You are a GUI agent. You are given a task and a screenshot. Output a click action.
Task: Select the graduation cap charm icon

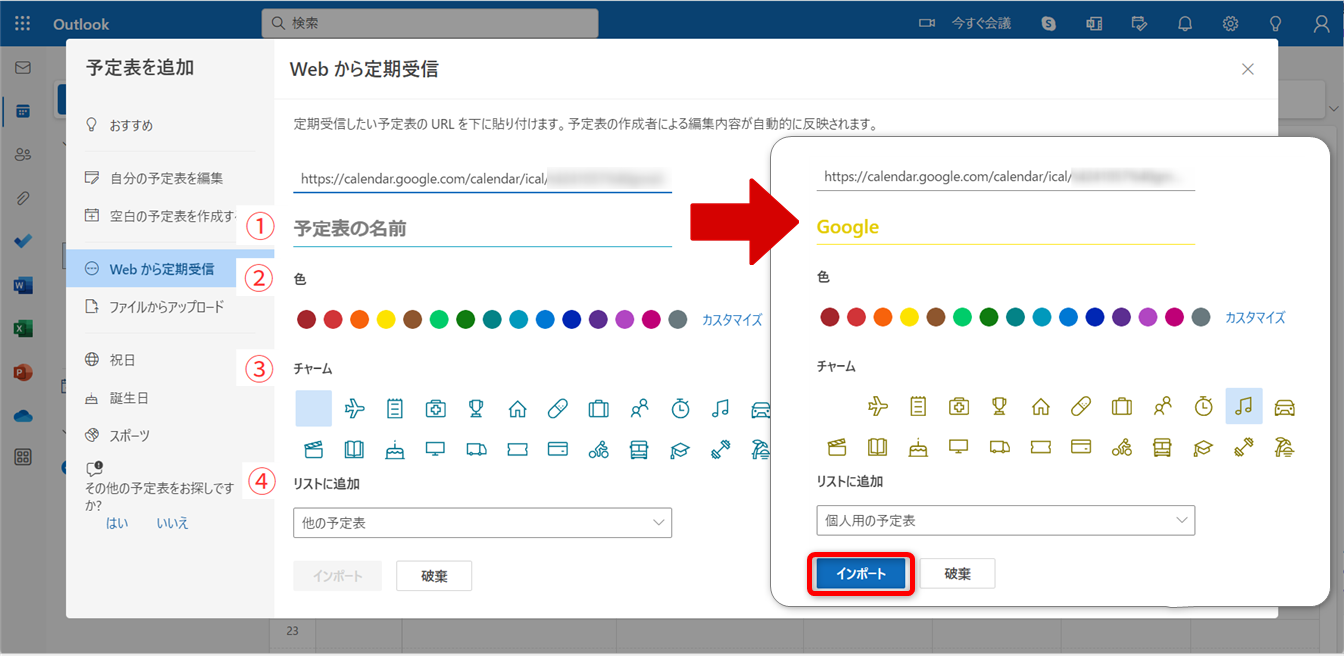pyautogui.click(x=680, y=450)
